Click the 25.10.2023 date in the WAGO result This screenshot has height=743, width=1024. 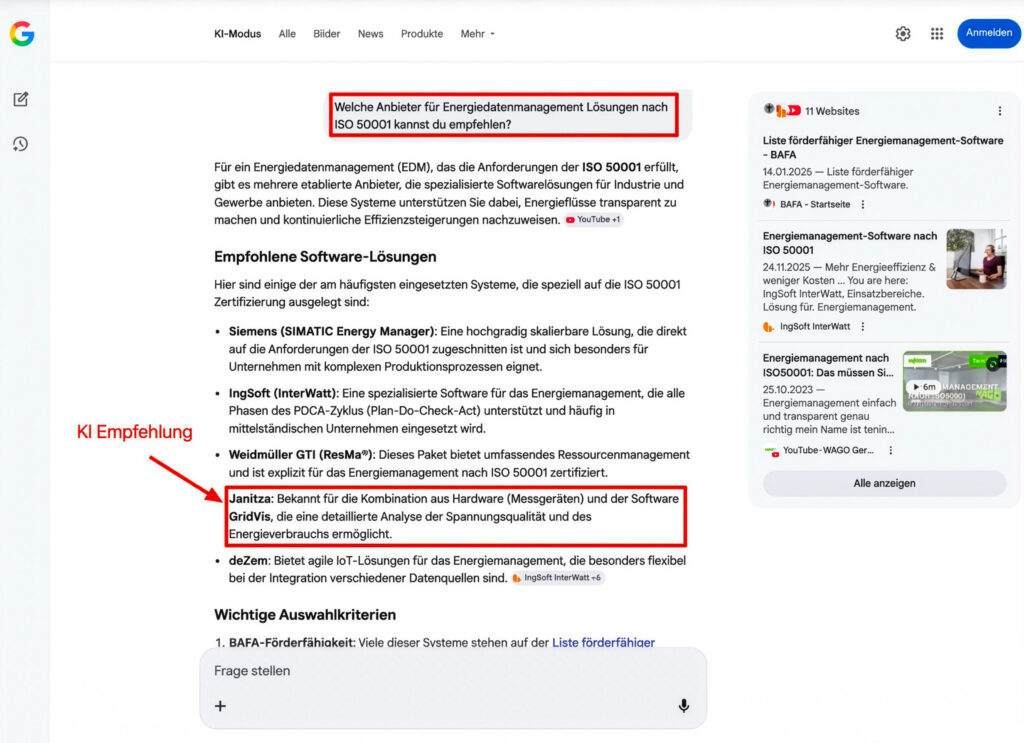click(788, 390)
